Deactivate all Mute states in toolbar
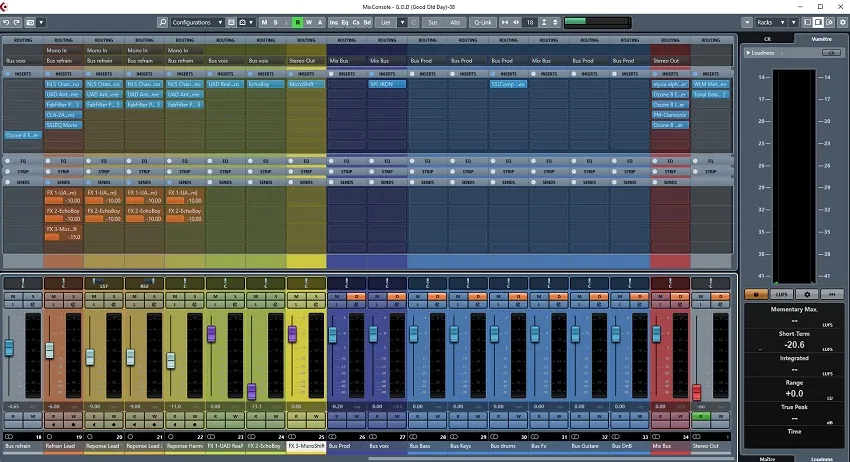 tap(265, 21)
